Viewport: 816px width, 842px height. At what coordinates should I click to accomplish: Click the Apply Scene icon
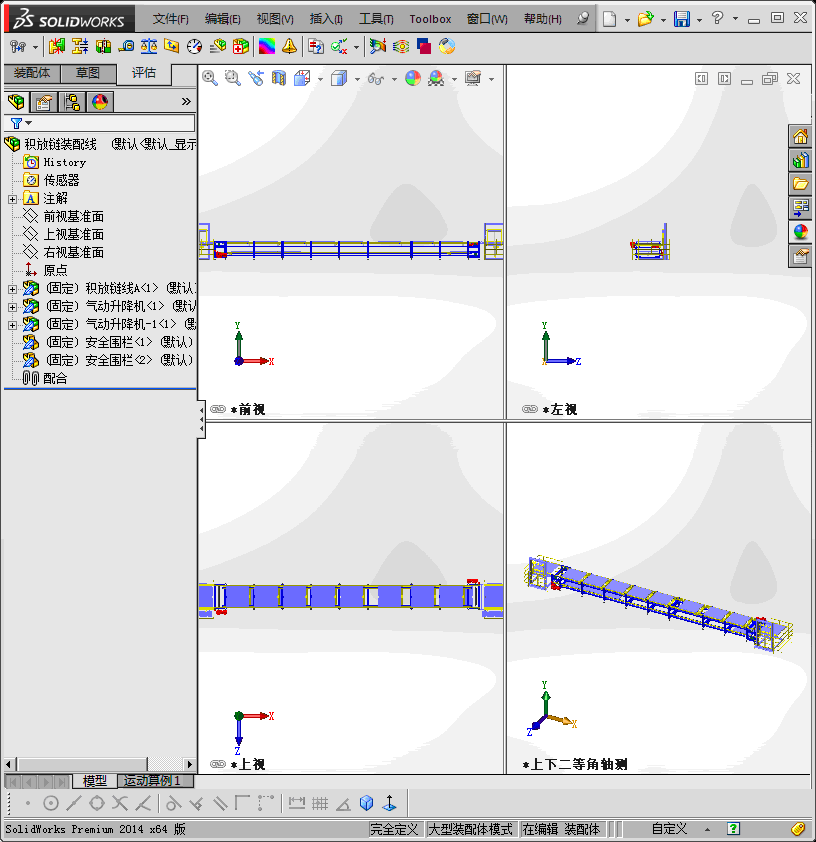pyautogui.click(x=436, y=78)
